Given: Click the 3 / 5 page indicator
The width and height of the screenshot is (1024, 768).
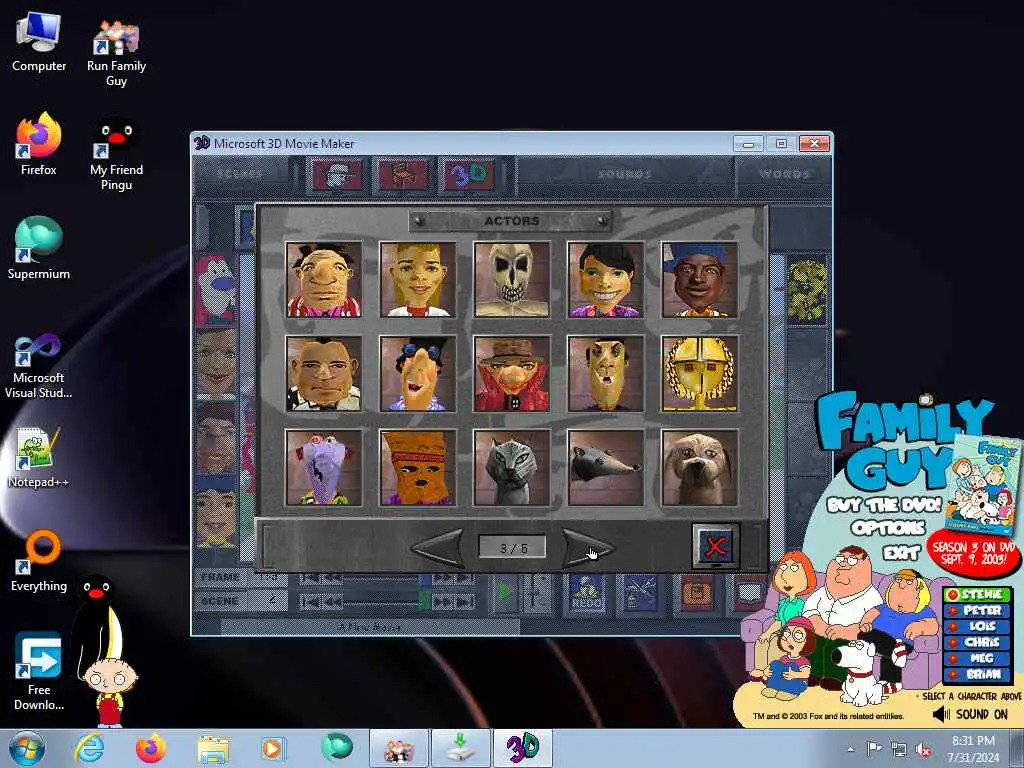Looking at the screenshot, I should (x=513, y=547).
